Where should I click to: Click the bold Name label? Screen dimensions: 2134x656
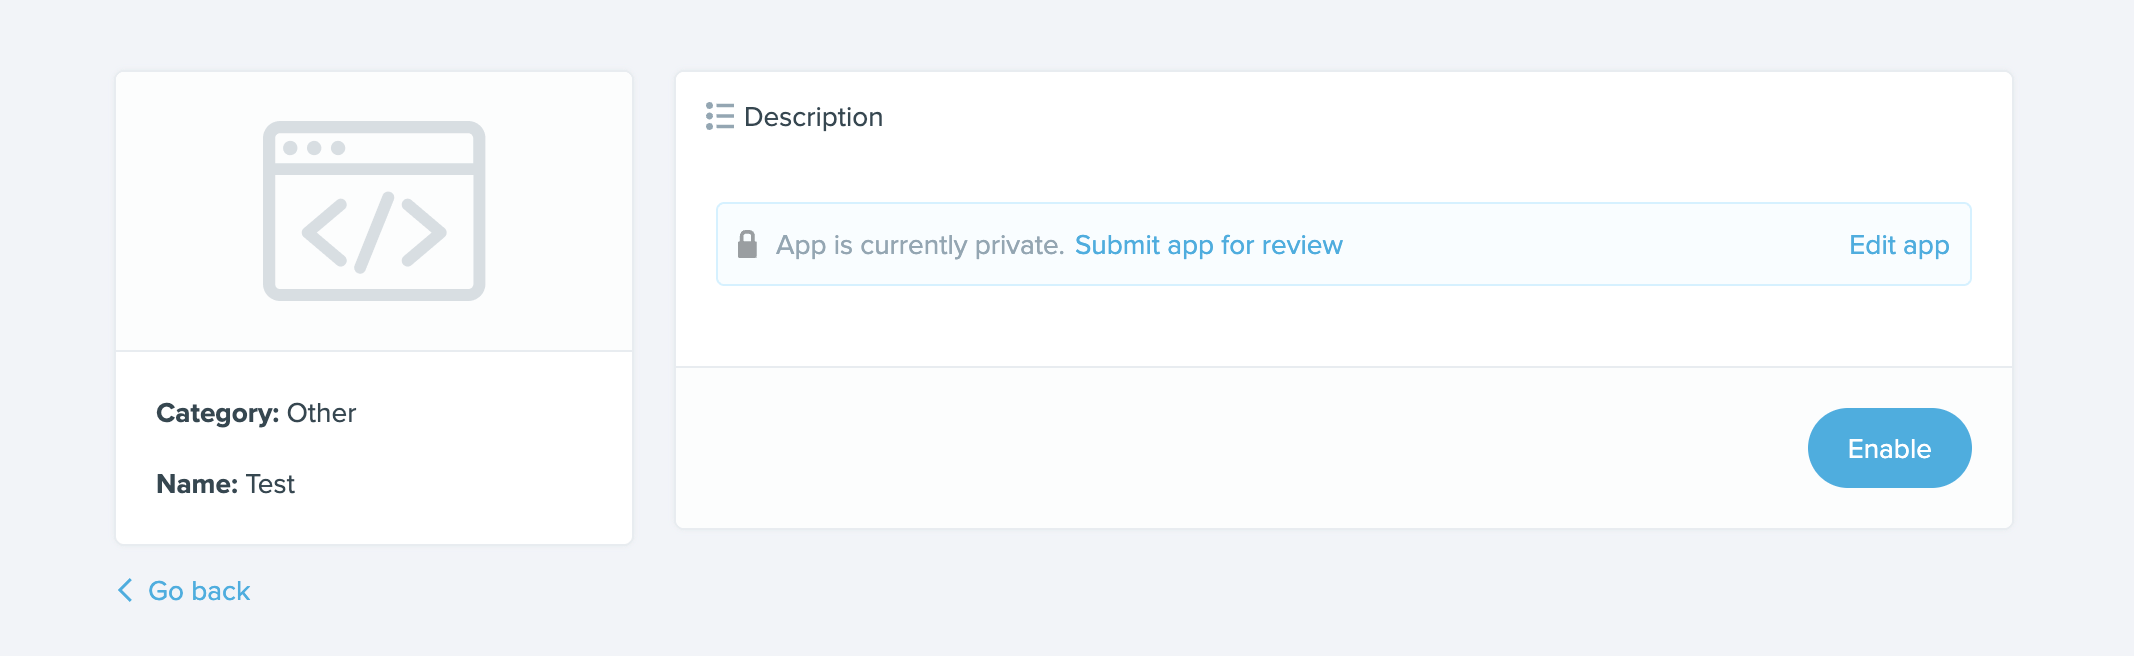click(x=197, y=484)
